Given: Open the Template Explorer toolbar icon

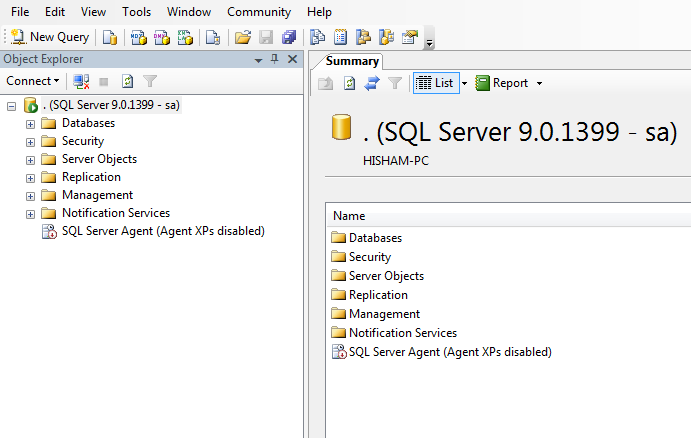Looking at the screenshot, I should click(x=386, y=37).
